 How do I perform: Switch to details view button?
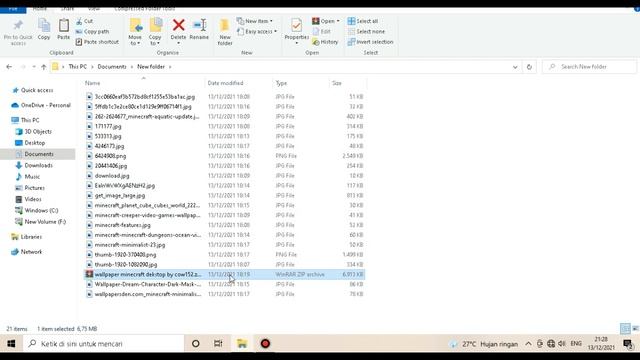tap(625, 328)
